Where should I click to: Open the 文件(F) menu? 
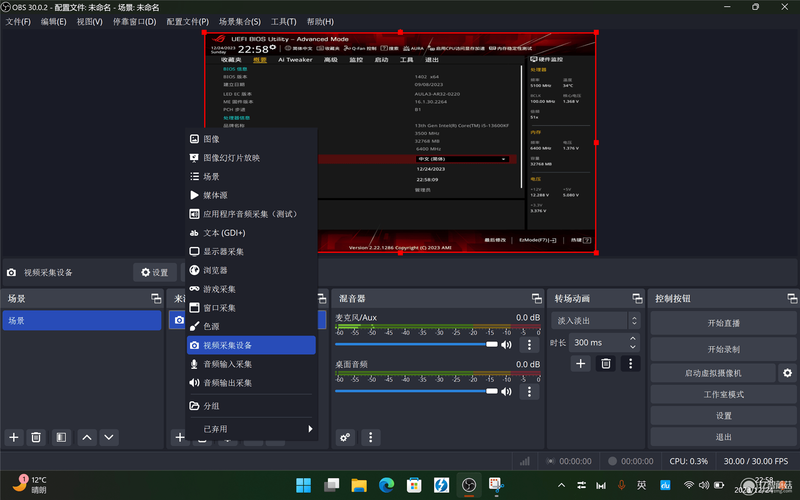[x=18, y=21]
